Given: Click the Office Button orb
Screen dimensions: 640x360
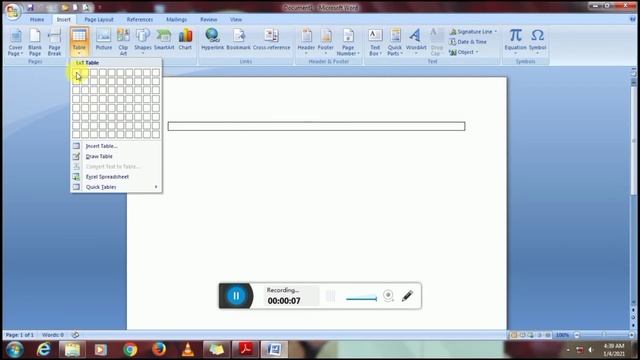Looking at the screenshot, I should click(13, 11).
